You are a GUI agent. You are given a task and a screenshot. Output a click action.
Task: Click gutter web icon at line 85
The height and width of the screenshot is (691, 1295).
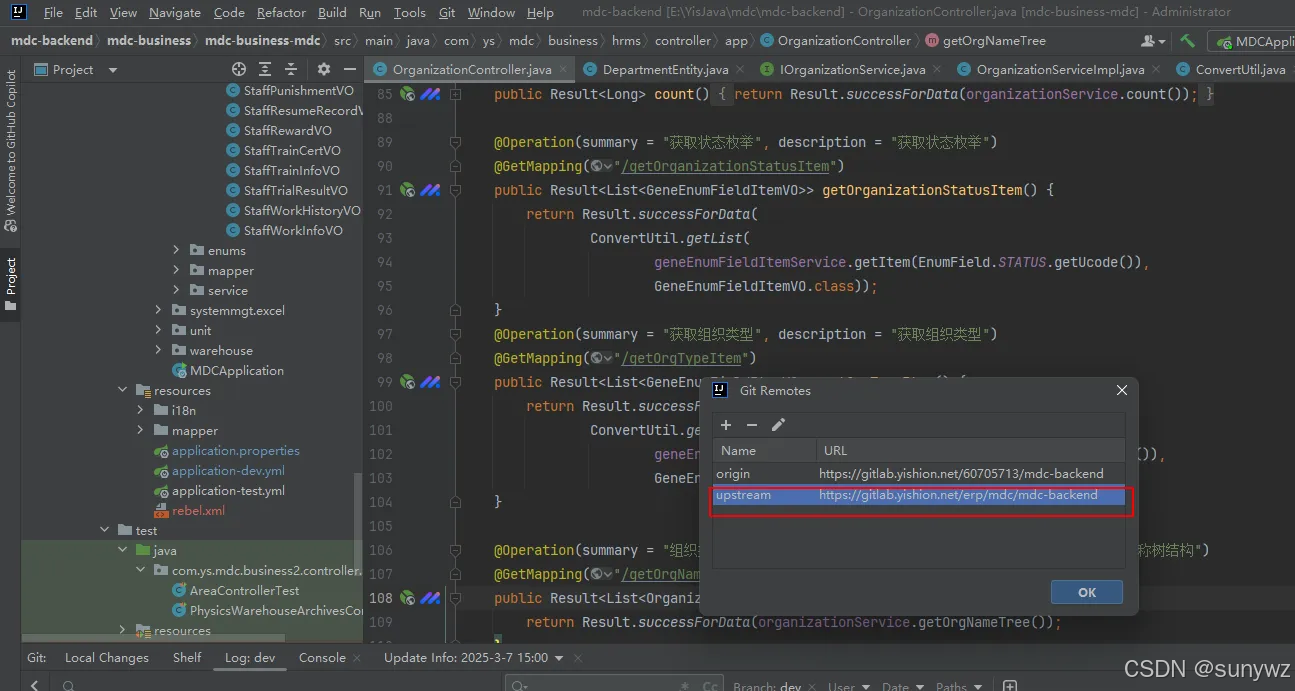pyautogui.click(x=407, y=94)
